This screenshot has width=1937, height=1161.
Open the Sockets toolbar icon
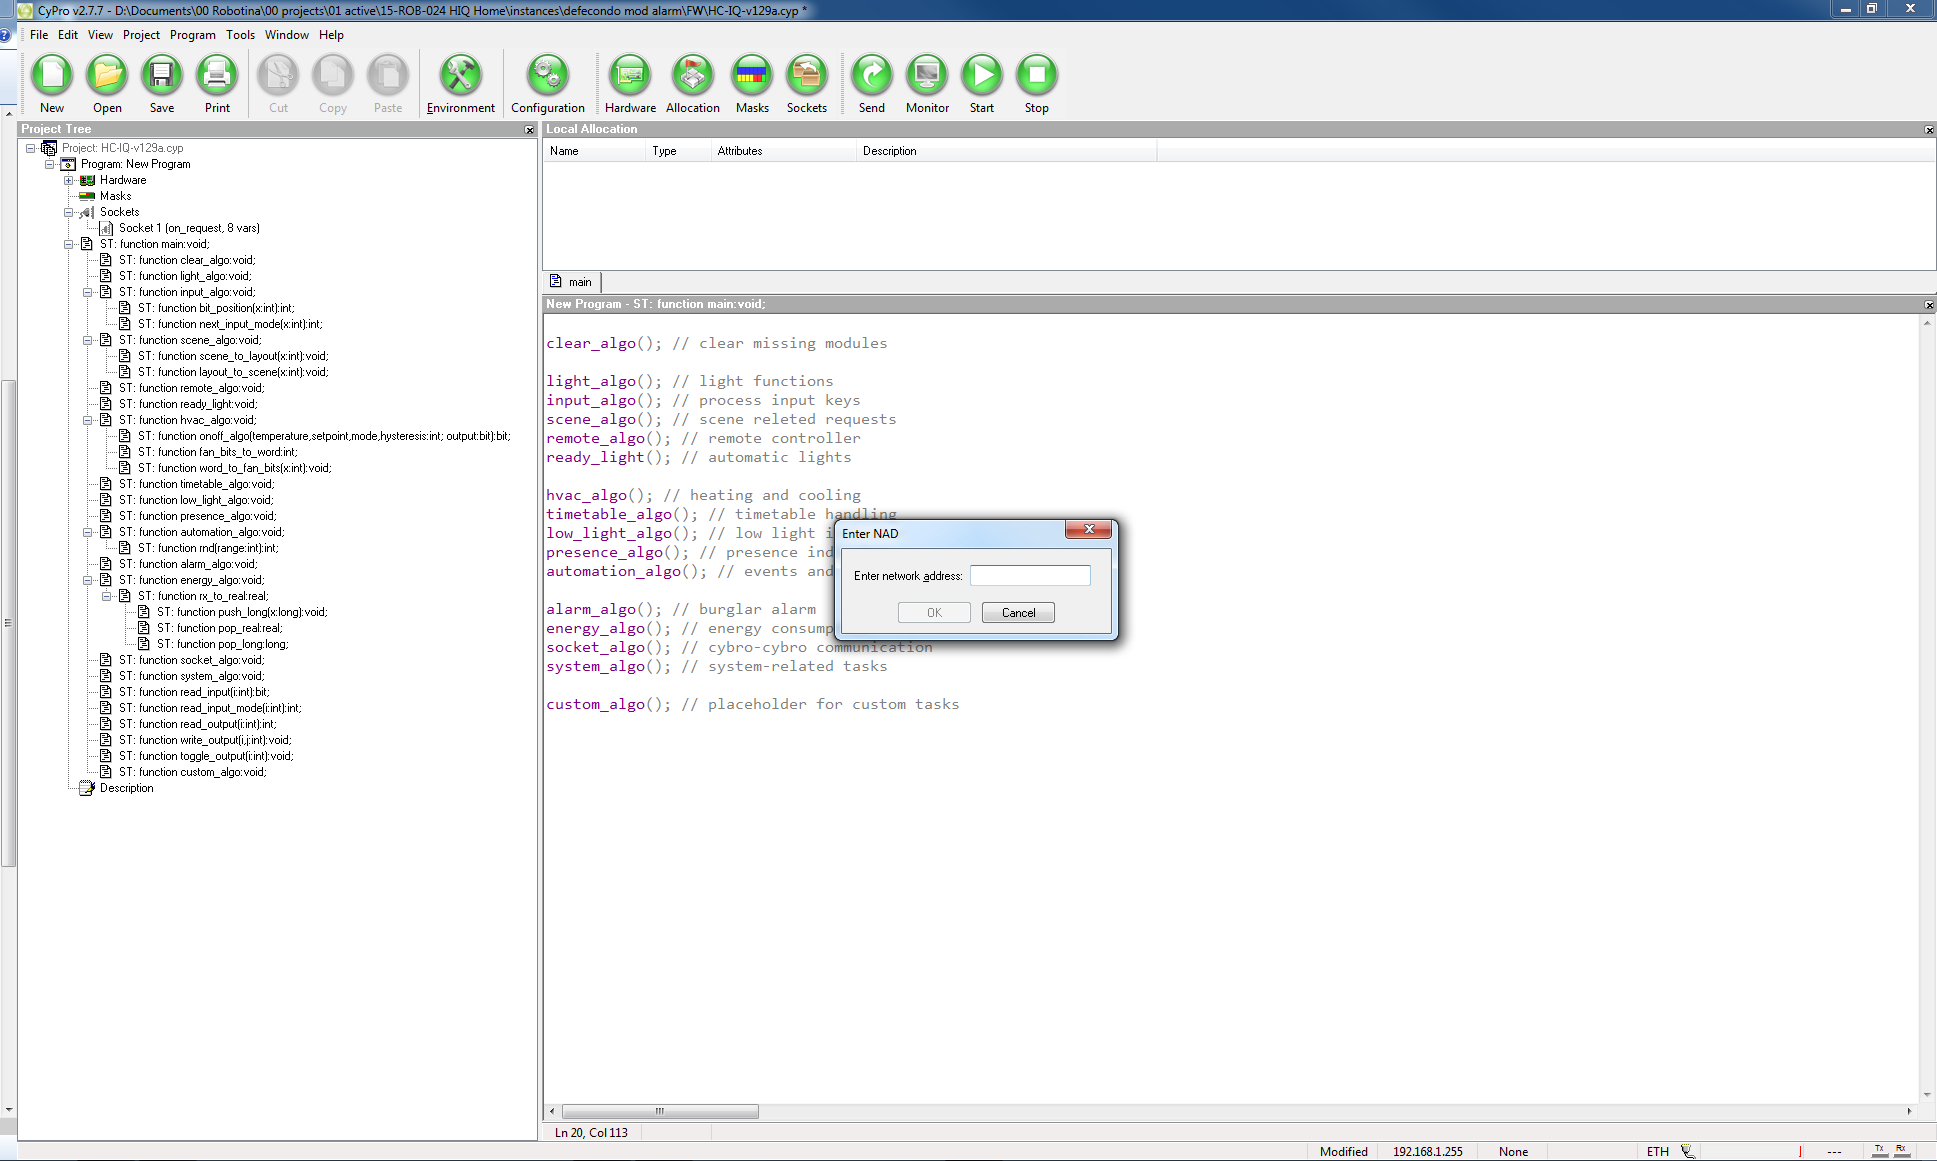tap(806, 76)
